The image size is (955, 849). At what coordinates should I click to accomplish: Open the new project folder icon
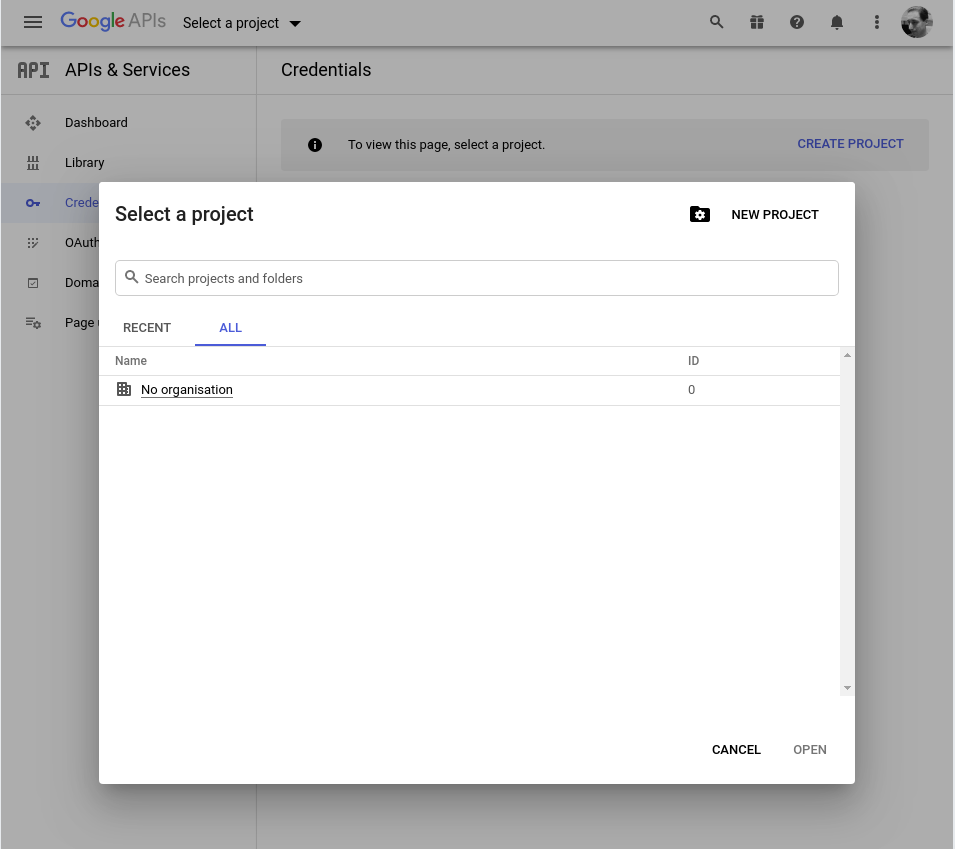pyautogui.click(x=700, y=214)
